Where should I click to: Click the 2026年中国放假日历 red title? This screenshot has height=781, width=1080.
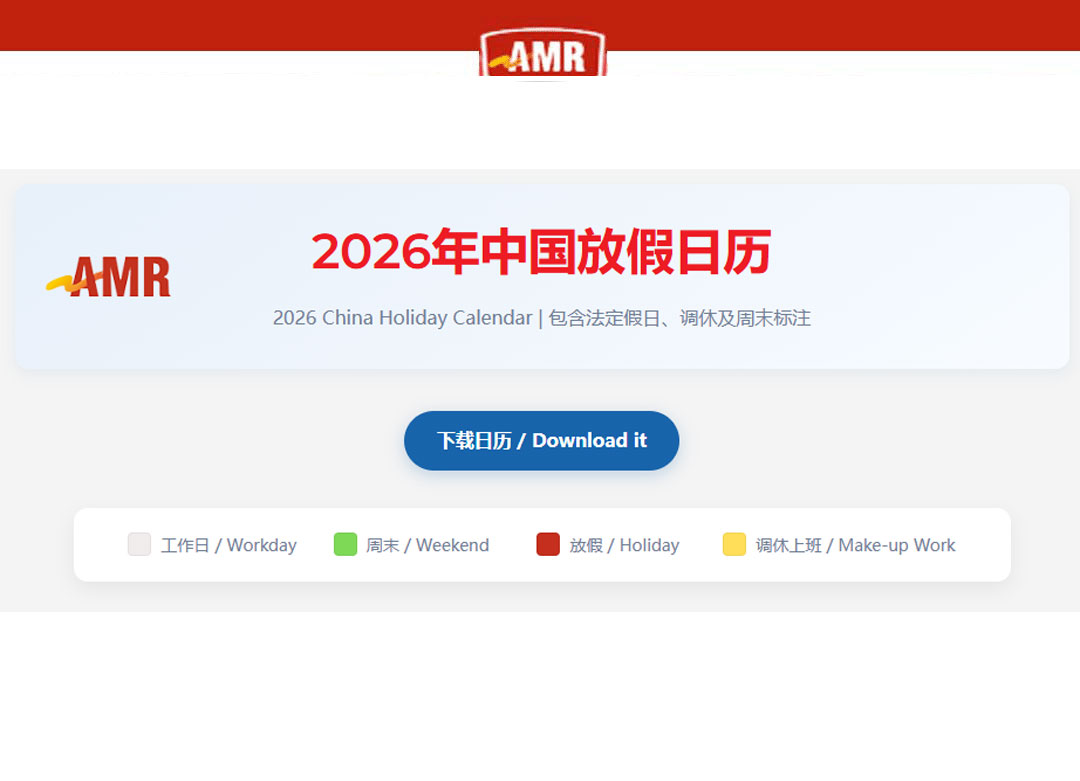pyautogui.click(x=541, y=252)
